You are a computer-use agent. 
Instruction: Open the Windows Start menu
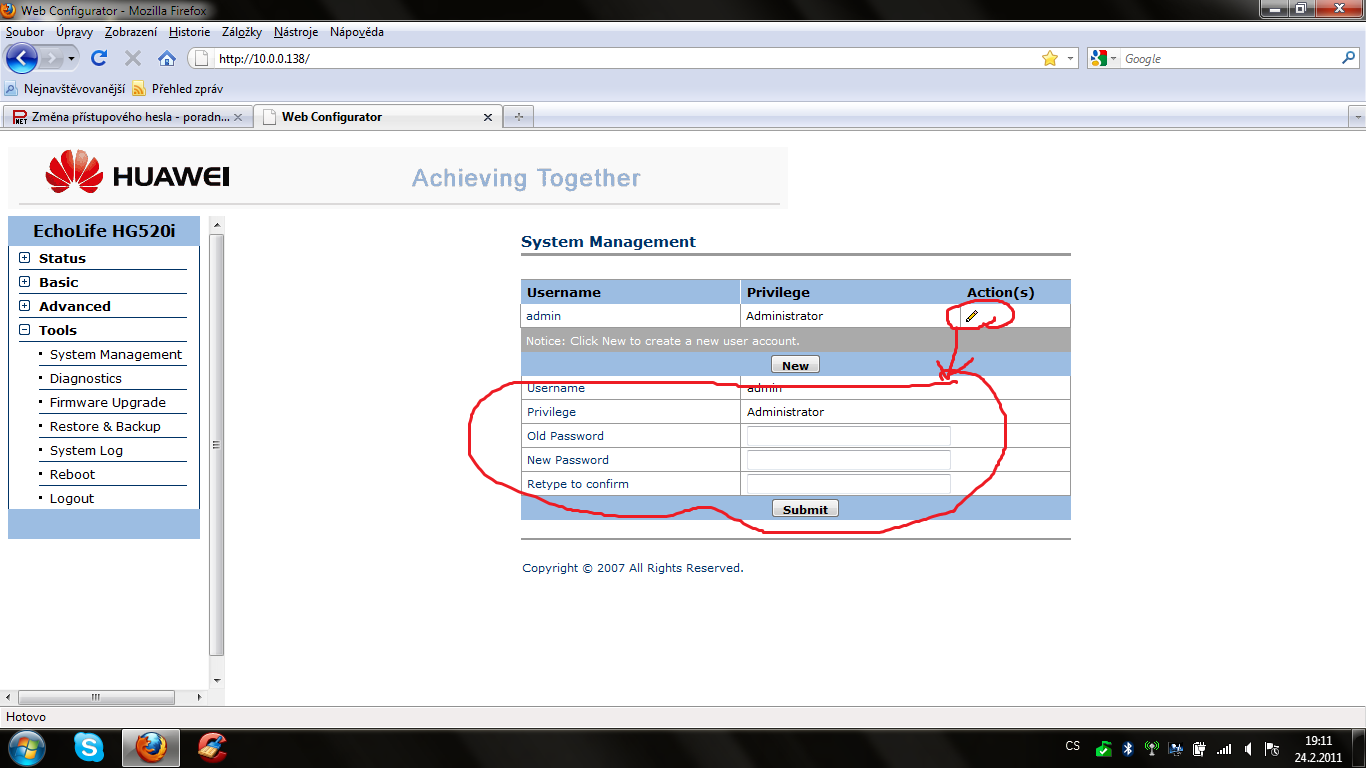26,747
